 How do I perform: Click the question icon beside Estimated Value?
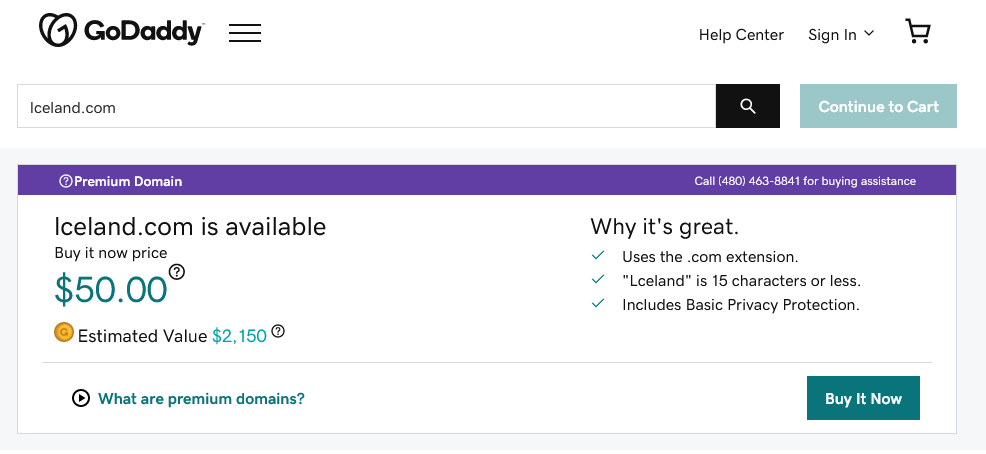click(278, 331)
